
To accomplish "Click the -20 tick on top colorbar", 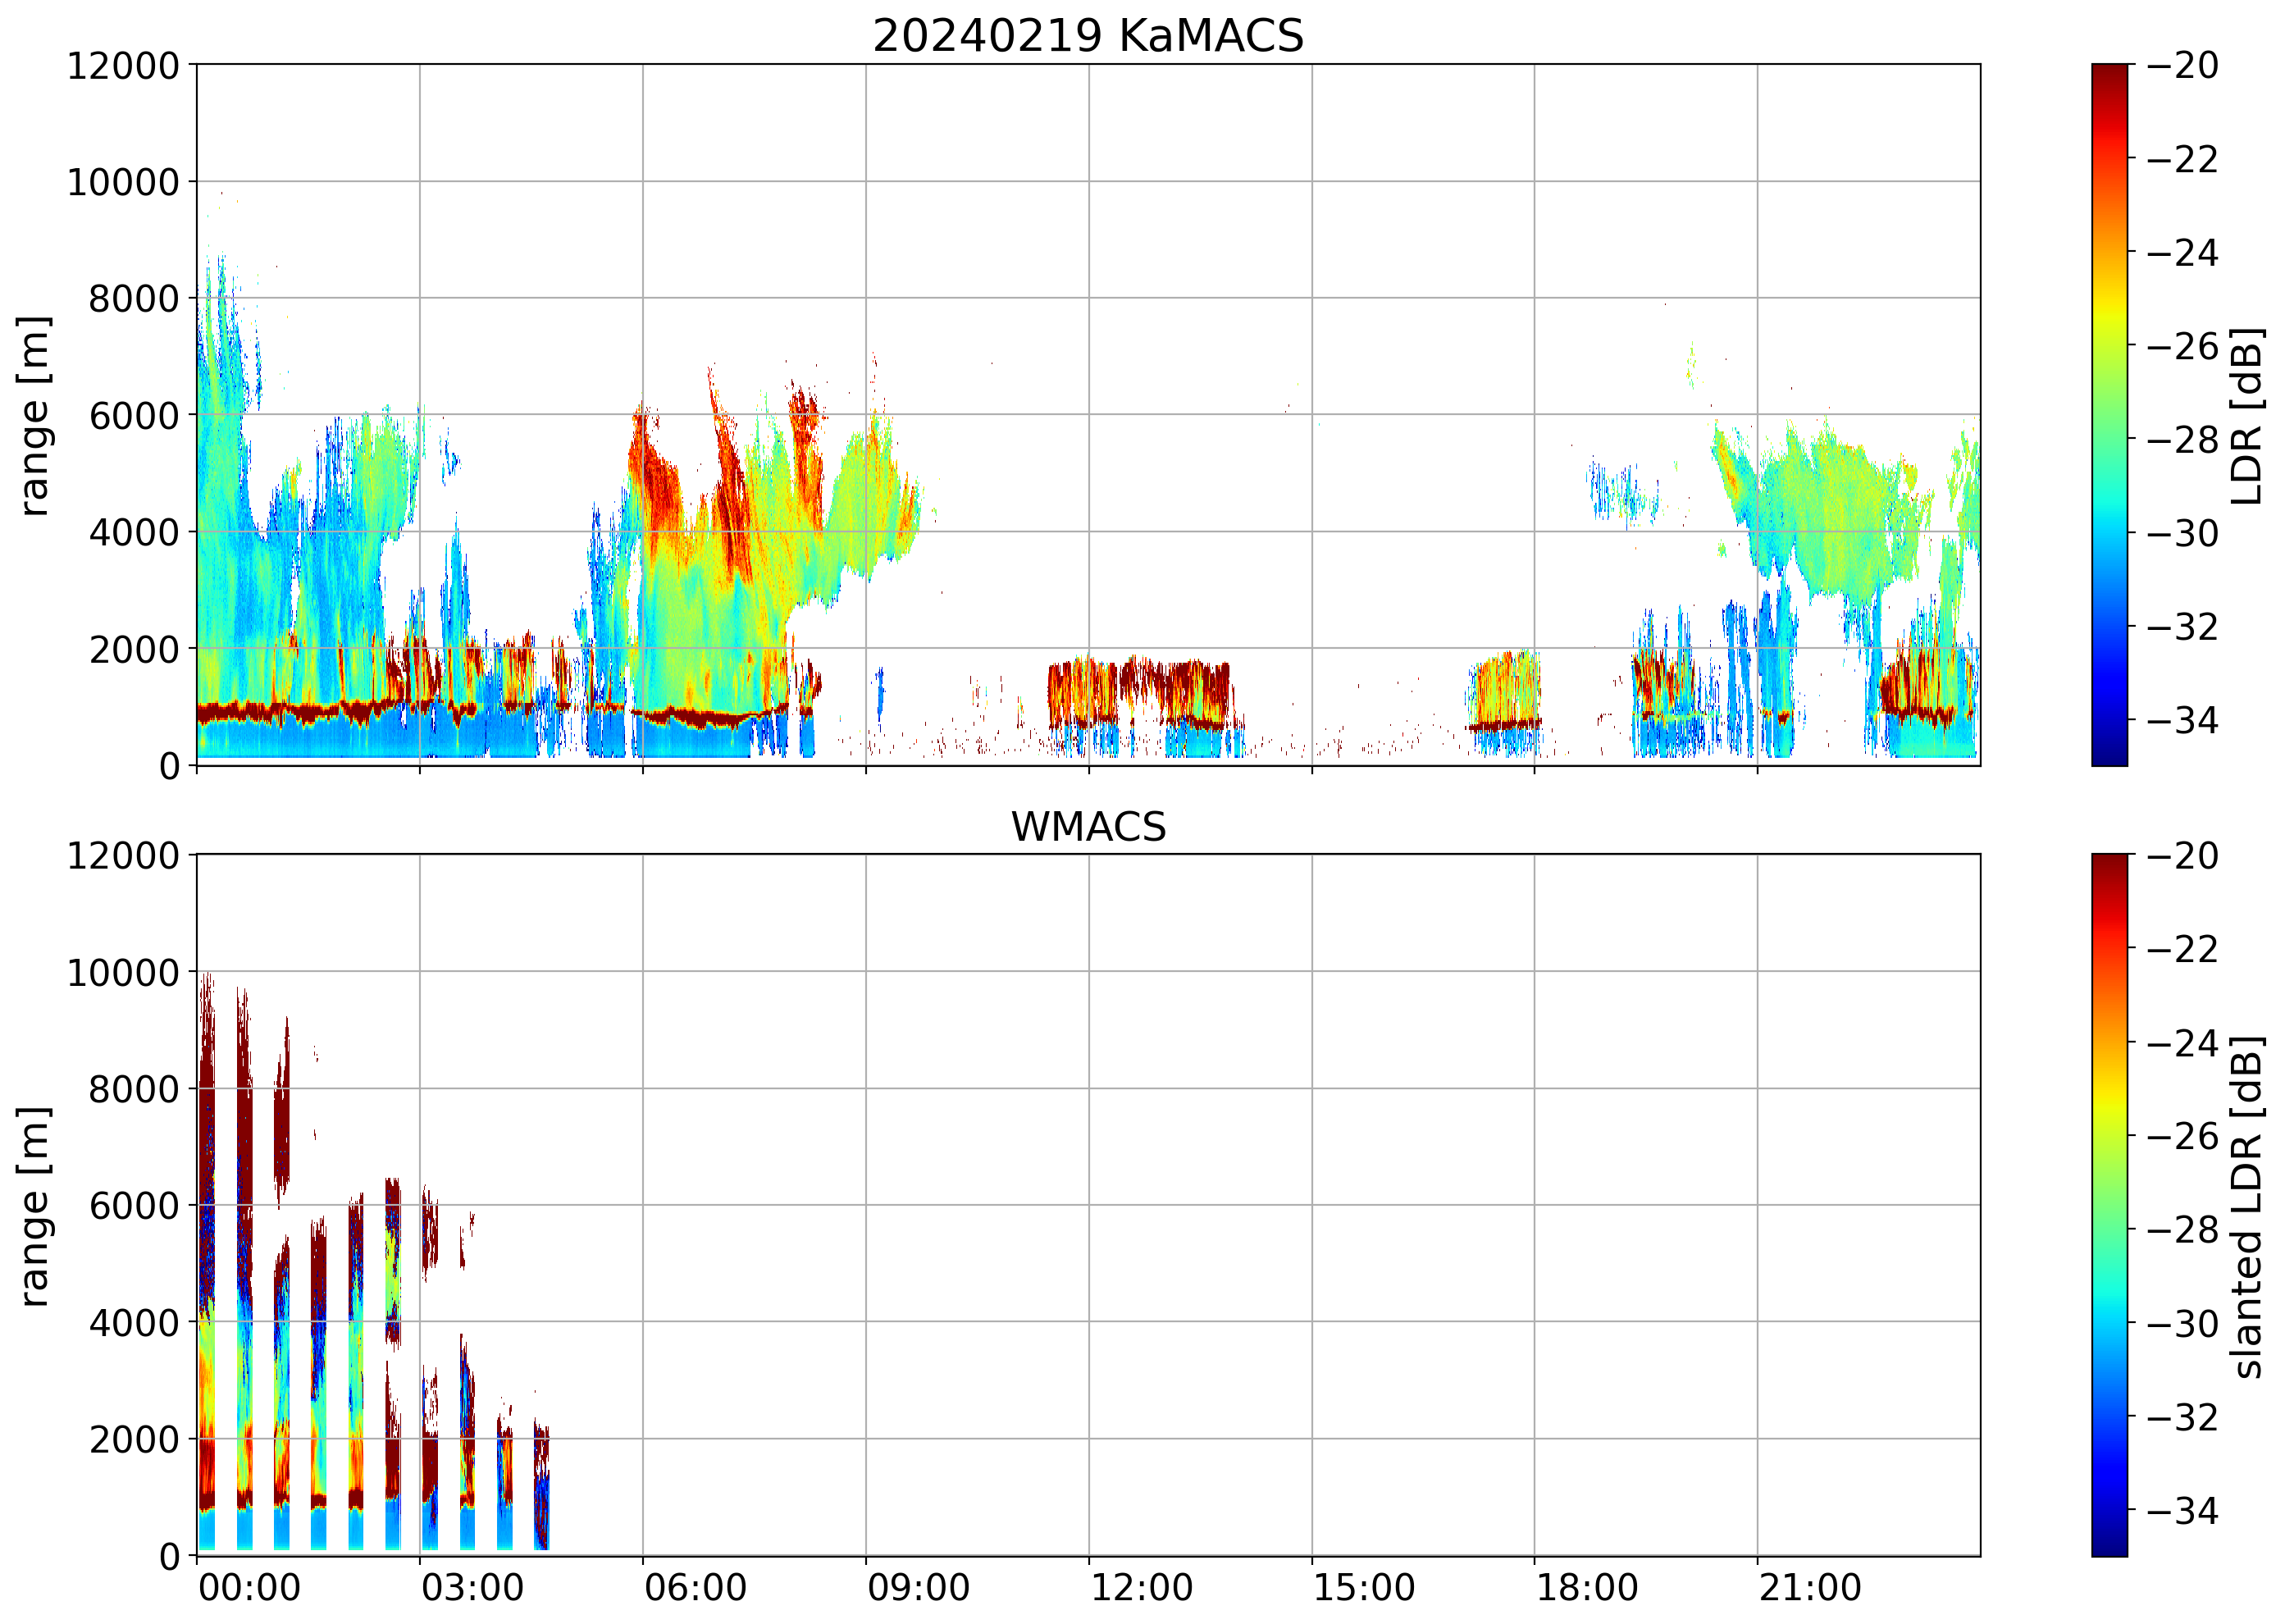I will pyautogui.click(x=2181, y=66).
